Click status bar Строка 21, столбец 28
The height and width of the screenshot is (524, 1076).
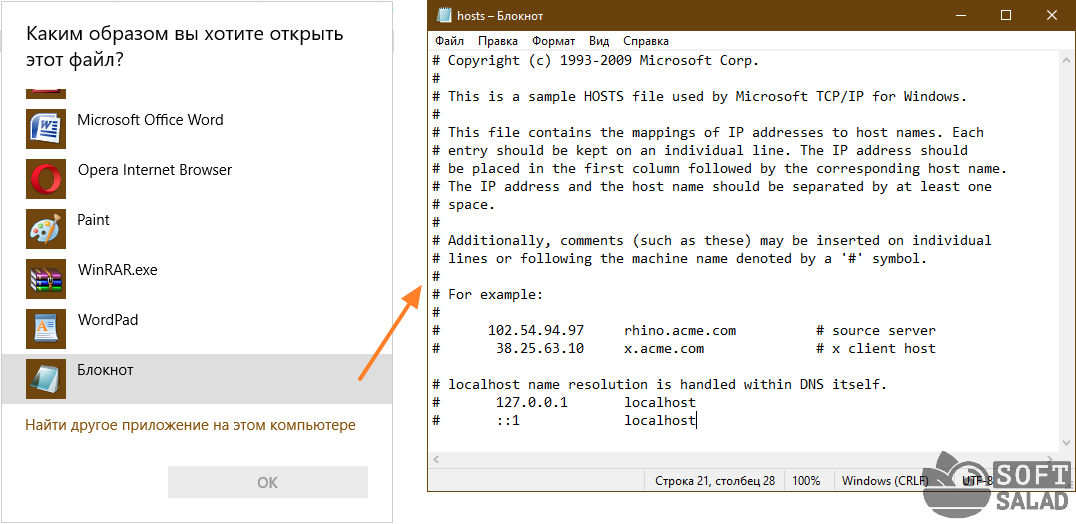tap(716, 481)
